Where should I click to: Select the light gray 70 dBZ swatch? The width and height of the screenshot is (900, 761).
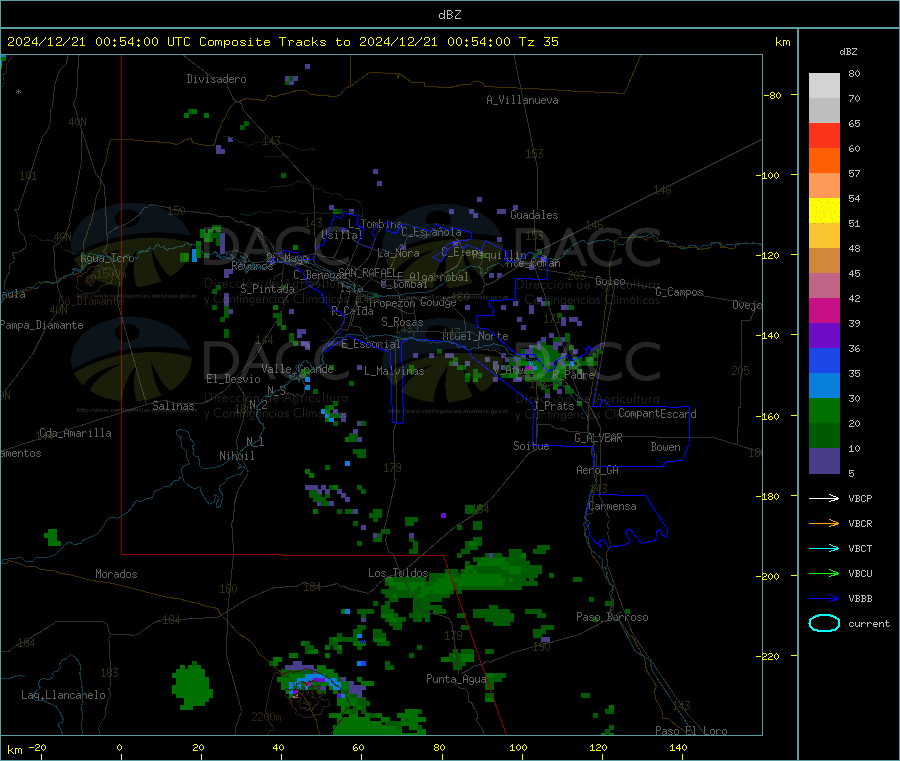click(x=824, y=86)
